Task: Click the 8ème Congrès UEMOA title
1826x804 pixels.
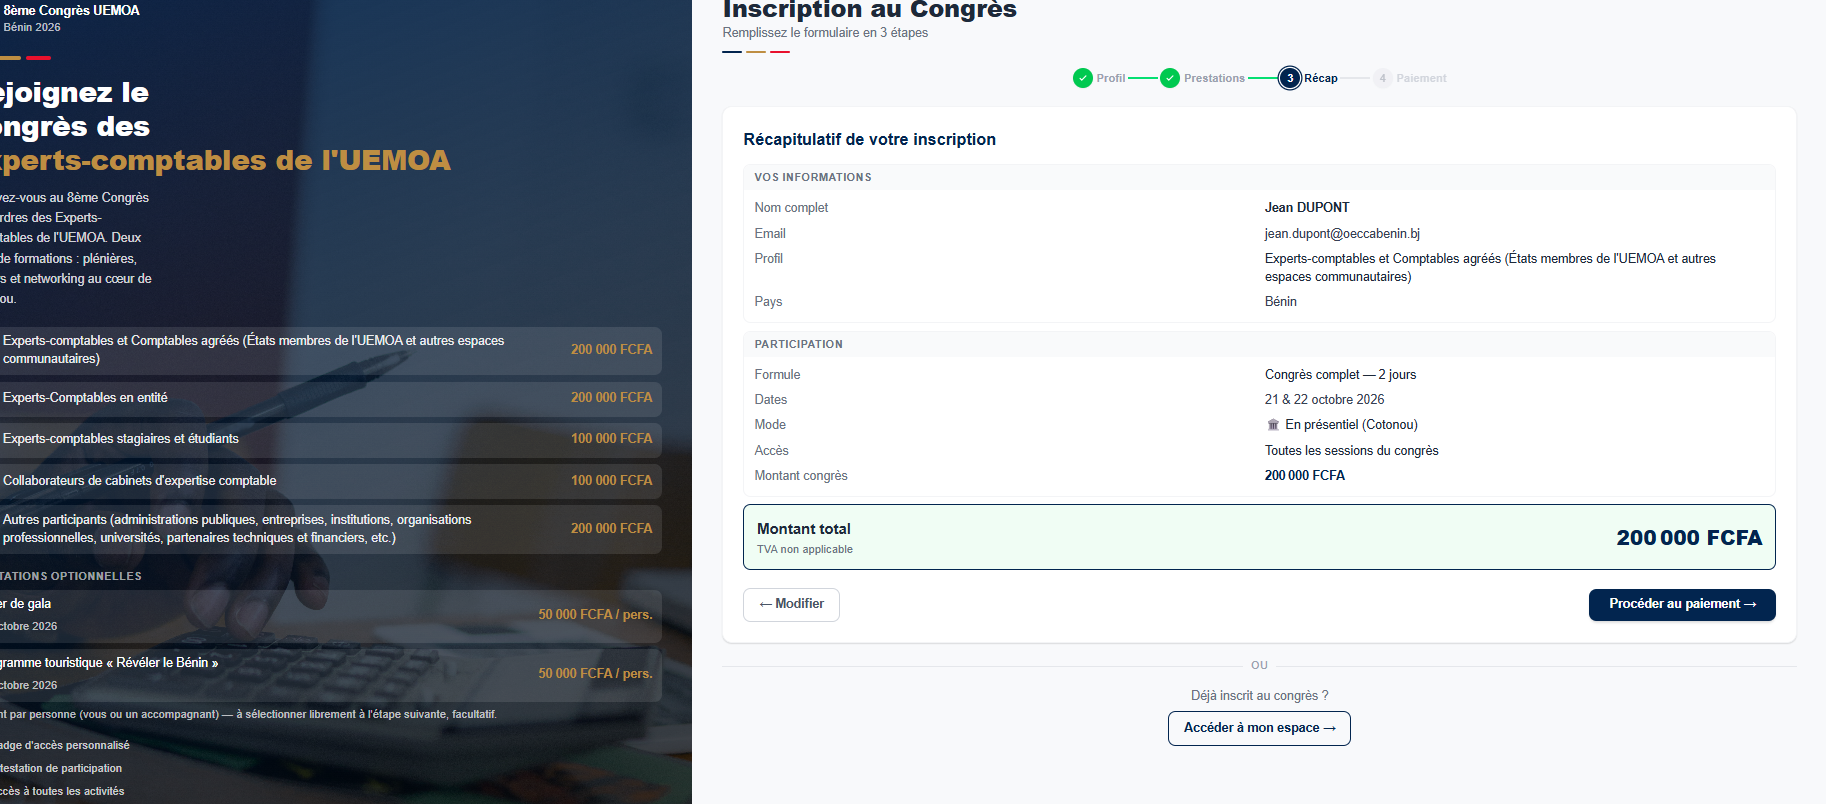Action: coord(71,11)
